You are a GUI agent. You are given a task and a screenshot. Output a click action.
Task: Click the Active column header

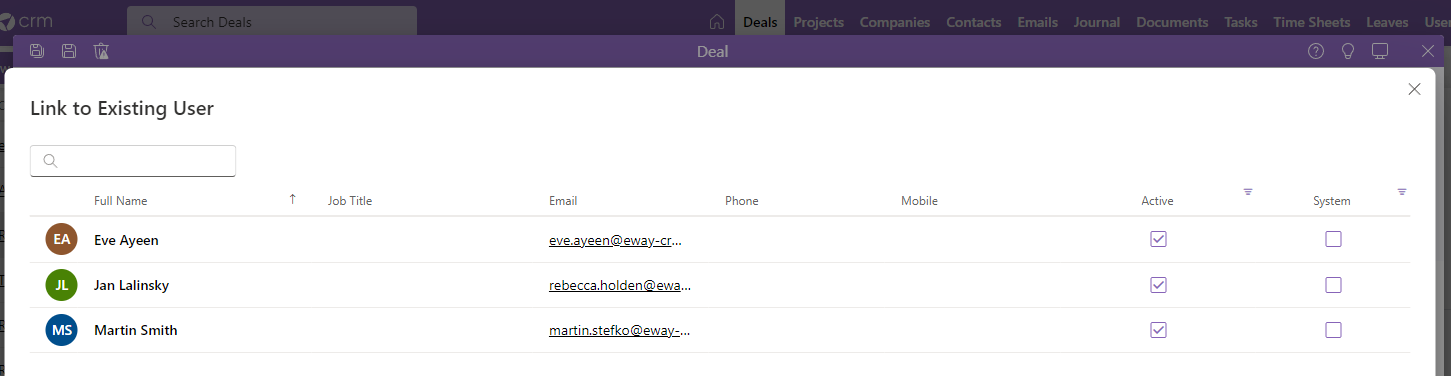click(1157, 201)
